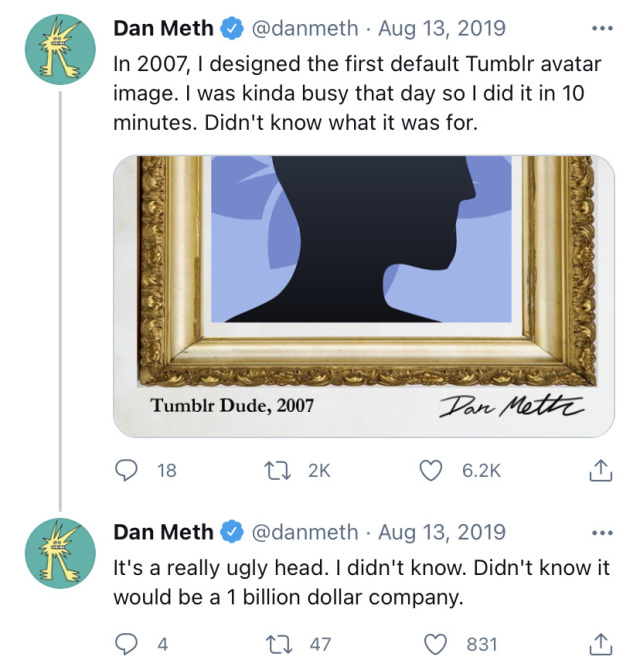Open the framed Tumblr Dude image
Viewport: 640px width, 667px height.
click(x=363, y=296)
